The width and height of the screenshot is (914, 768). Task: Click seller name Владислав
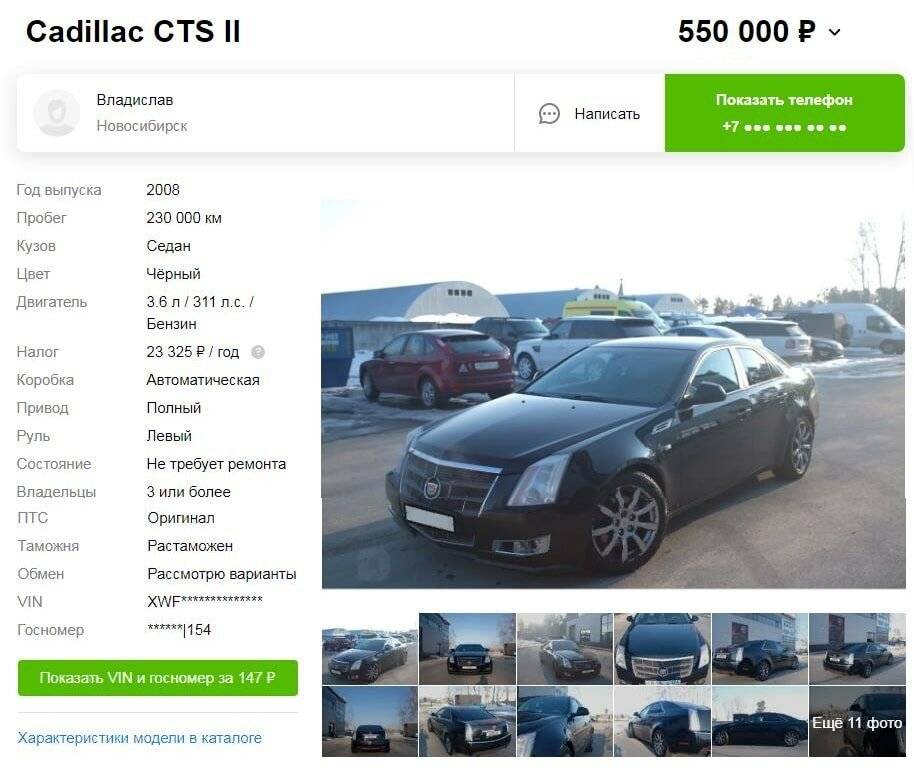tap(135, 100)
